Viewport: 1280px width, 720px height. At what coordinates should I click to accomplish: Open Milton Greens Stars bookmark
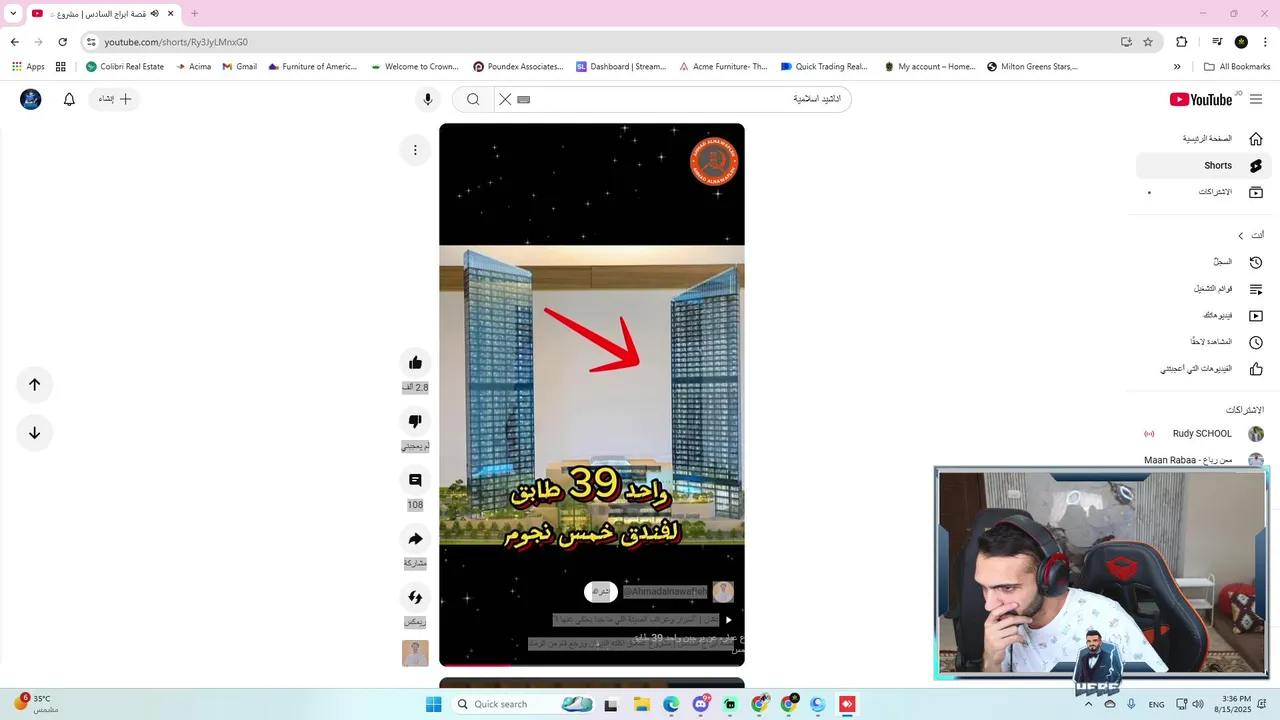coord(1032,67)
